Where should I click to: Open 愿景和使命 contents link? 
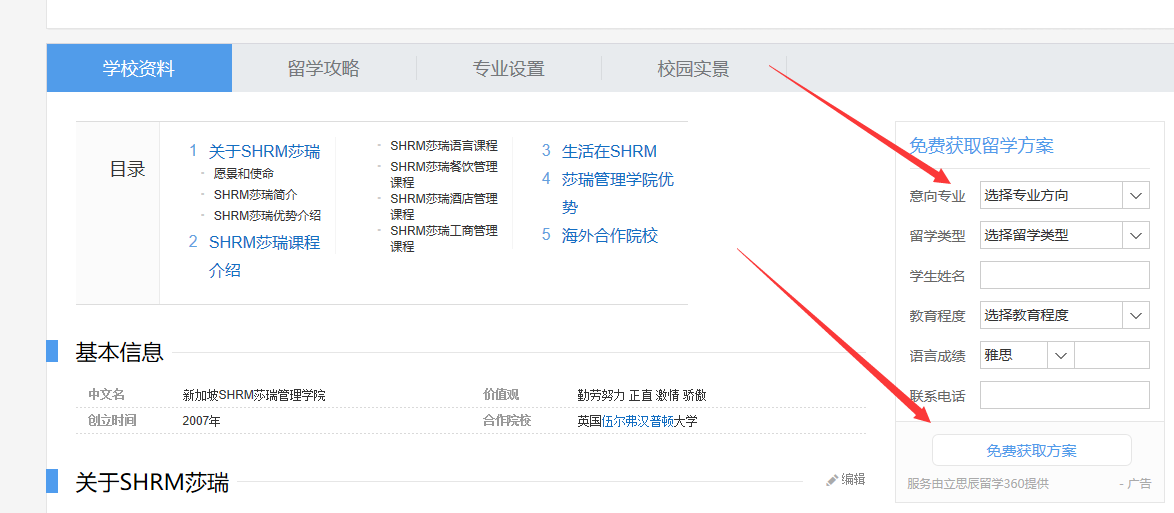(243, 174)
